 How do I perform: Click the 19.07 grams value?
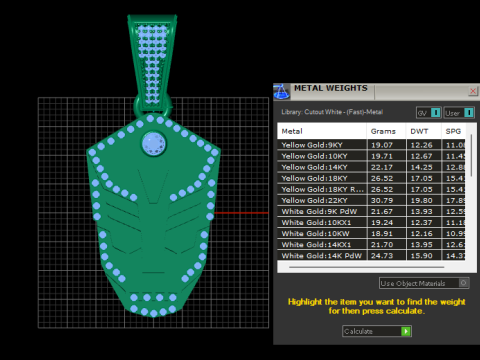coord(382,145)
